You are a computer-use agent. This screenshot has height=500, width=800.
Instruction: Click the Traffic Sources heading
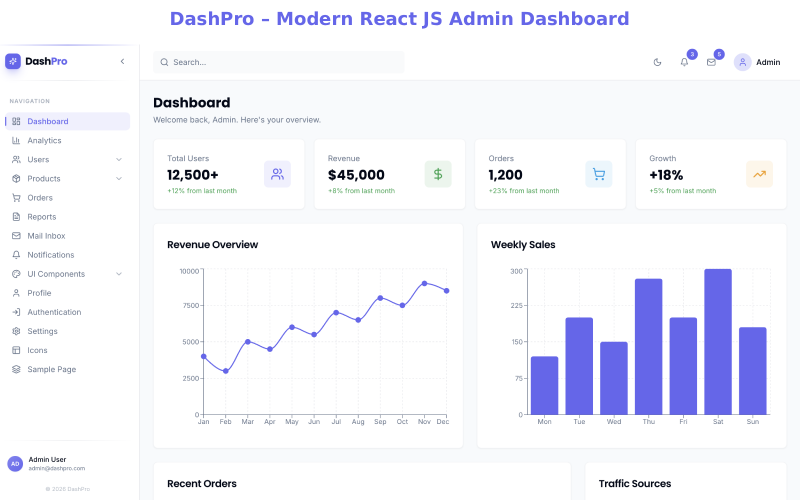coord(635,484)
